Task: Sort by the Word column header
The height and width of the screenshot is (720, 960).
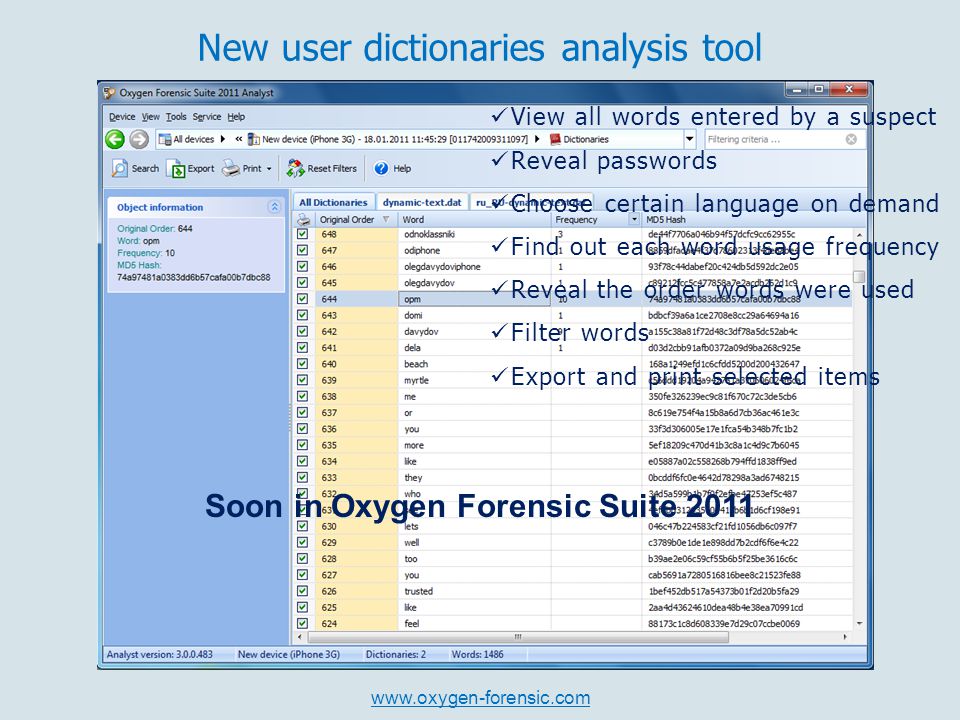Action: point(474,220)
